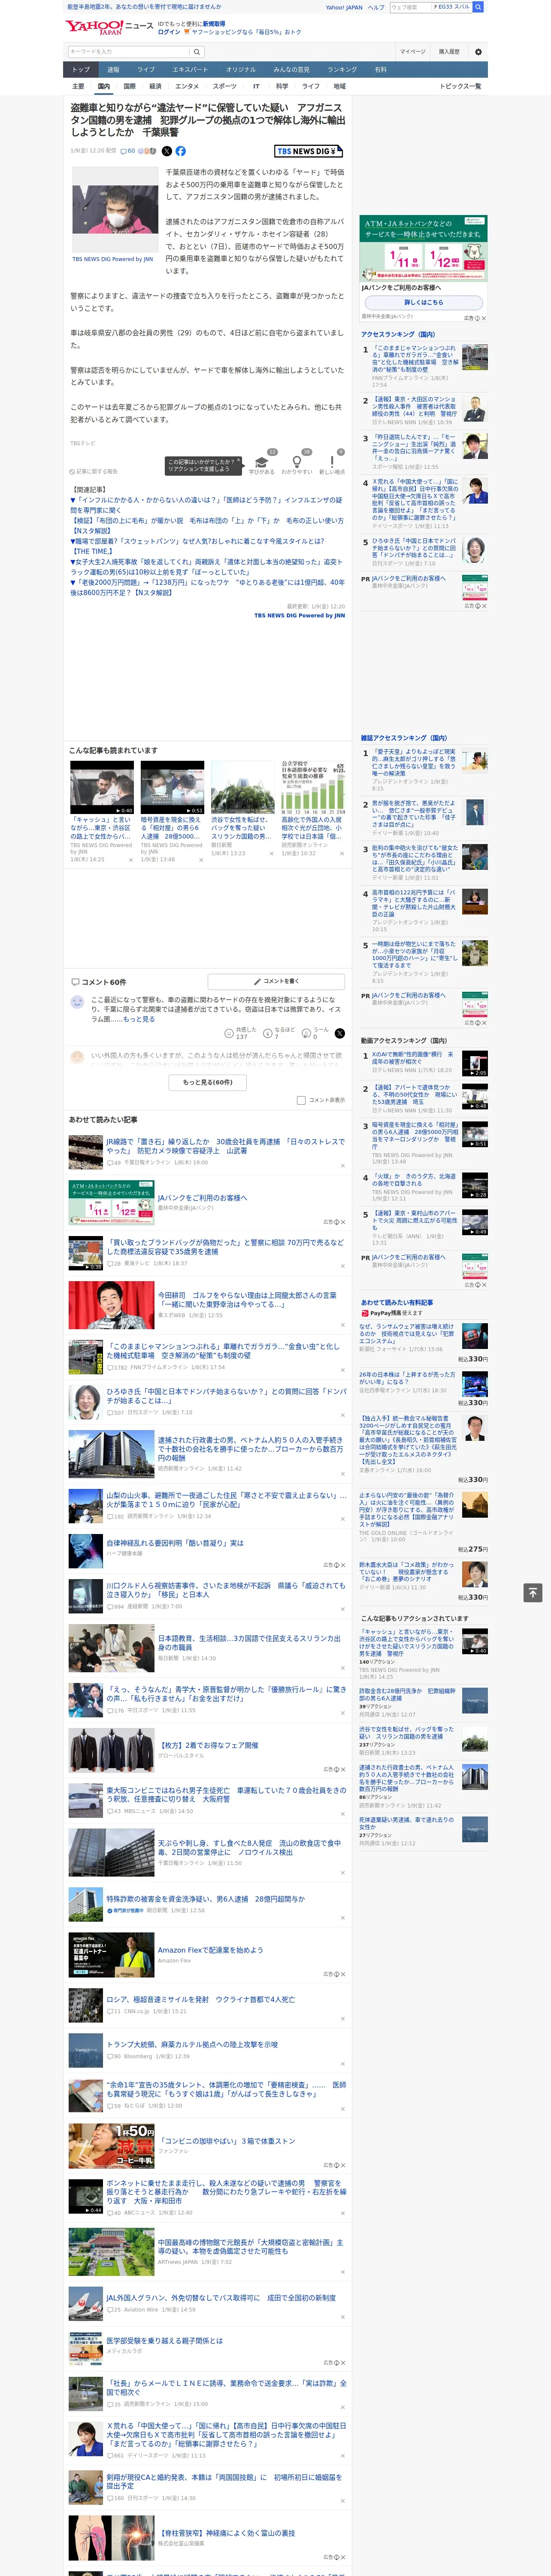Open the みんなの意見 tab
The image size is (551, 2576).
coord(292,69)
